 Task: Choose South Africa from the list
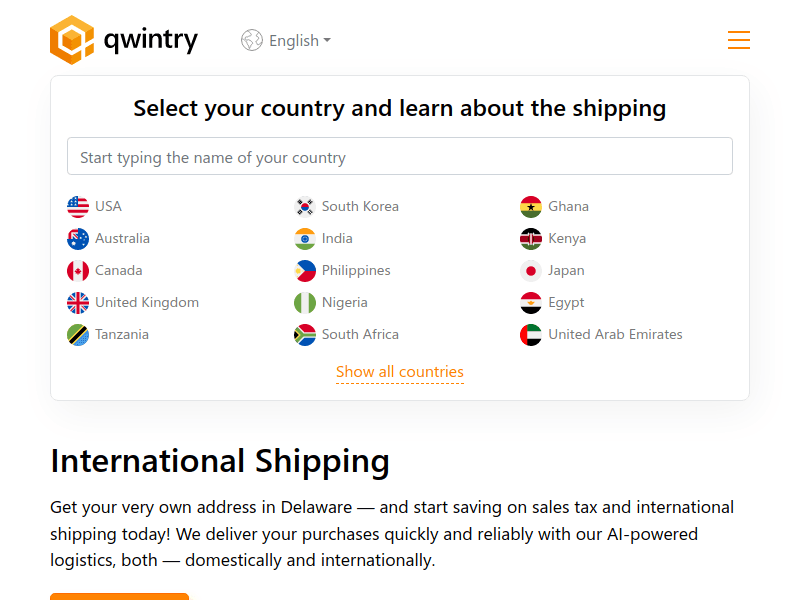[360, 334]
